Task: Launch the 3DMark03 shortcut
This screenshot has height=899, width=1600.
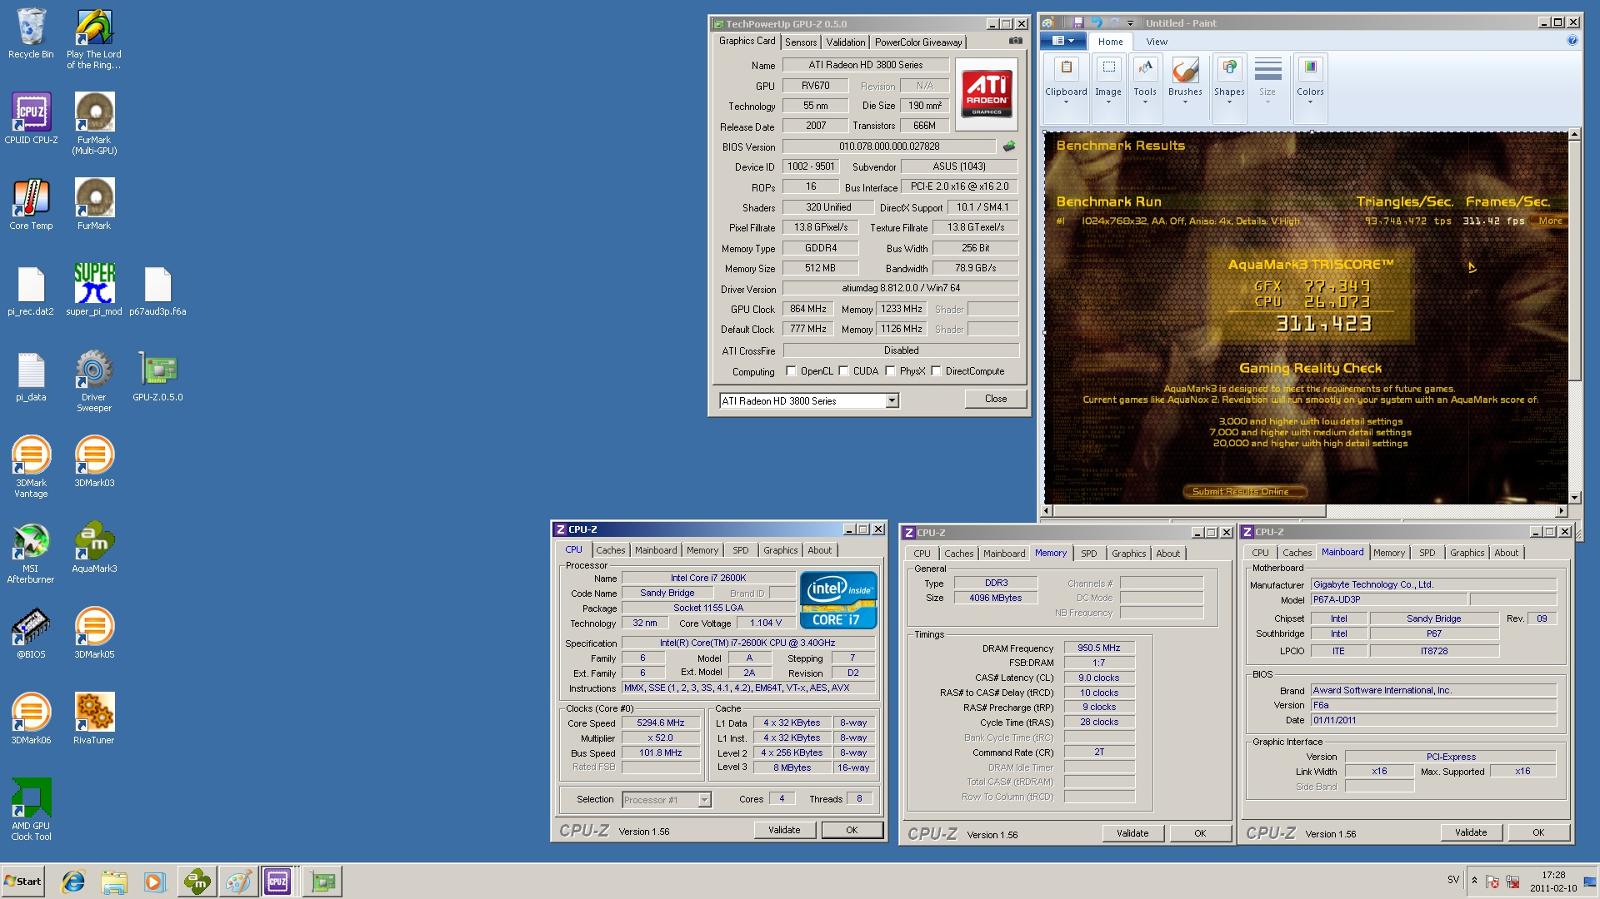Action: click(x=94, y=462)
